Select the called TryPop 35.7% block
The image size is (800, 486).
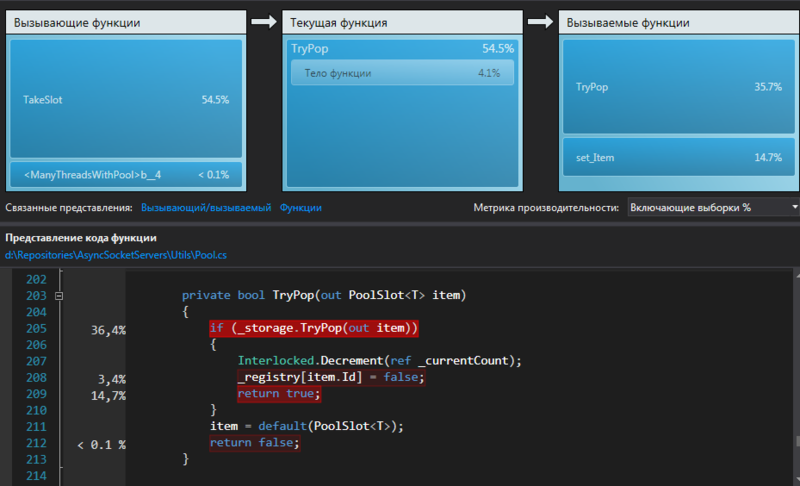pyautogui.click(x=678, y=87)
